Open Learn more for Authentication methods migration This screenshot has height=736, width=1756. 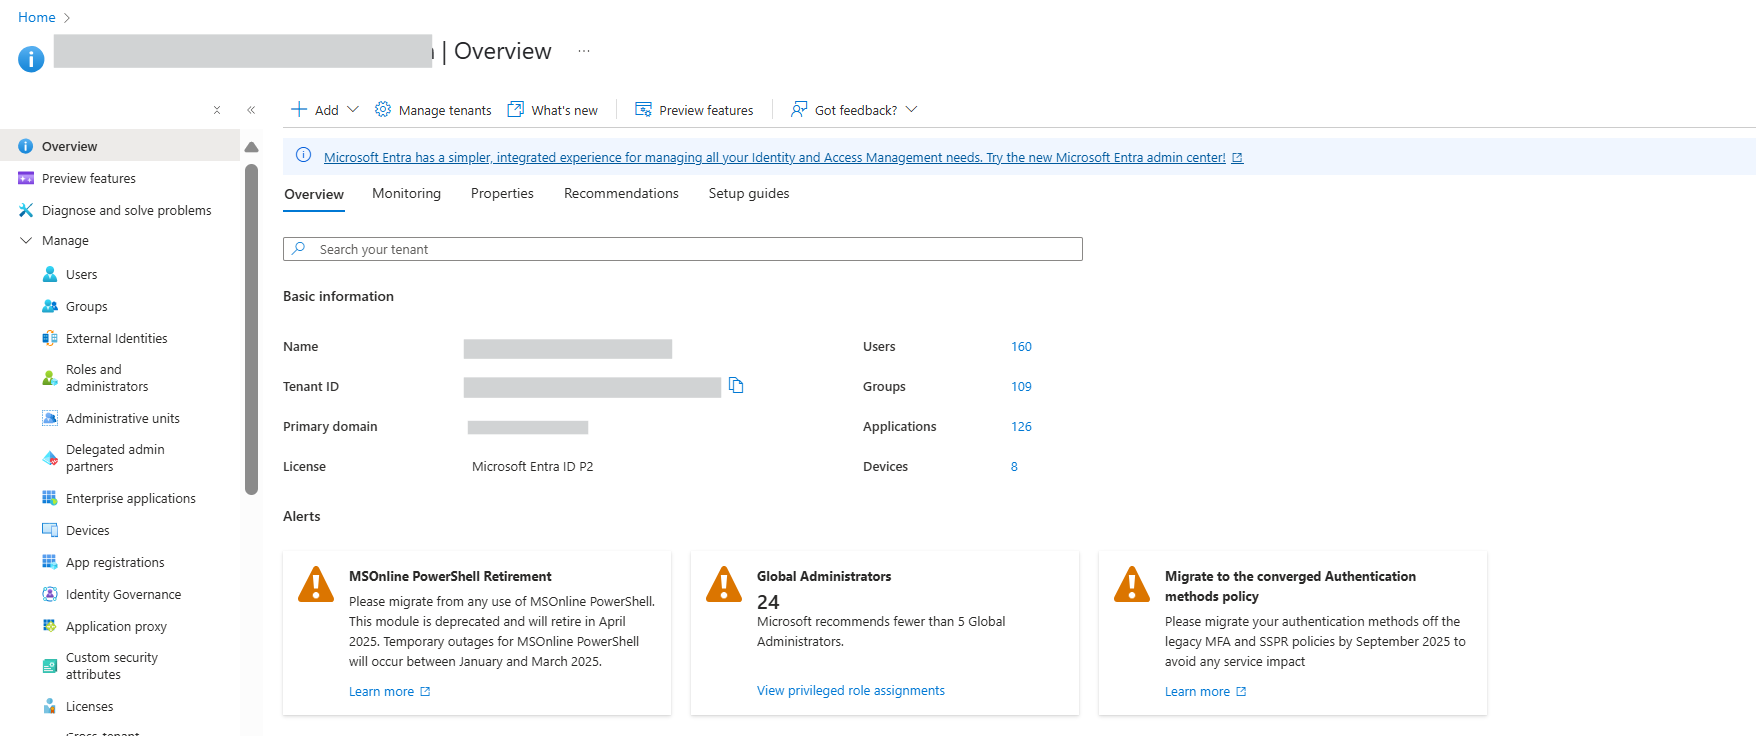coord(1205,691)
